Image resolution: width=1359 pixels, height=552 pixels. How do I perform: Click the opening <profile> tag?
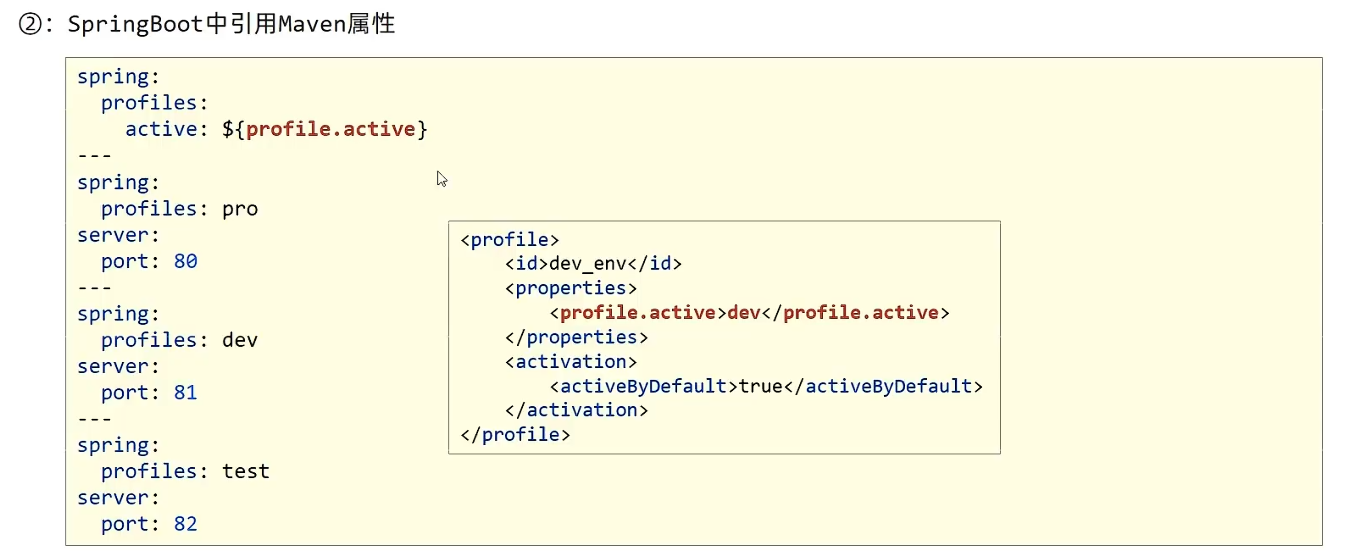click(x=509, y=240)
